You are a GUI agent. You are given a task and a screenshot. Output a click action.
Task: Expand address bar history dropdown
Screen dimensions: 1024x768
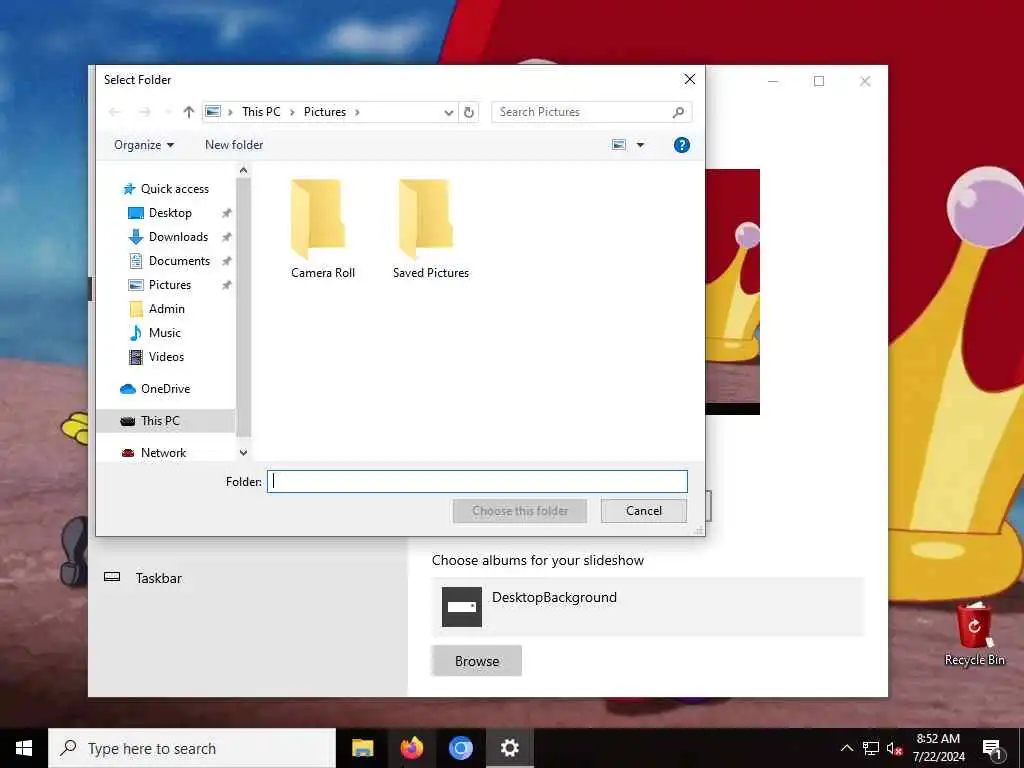tap(449, 112)
